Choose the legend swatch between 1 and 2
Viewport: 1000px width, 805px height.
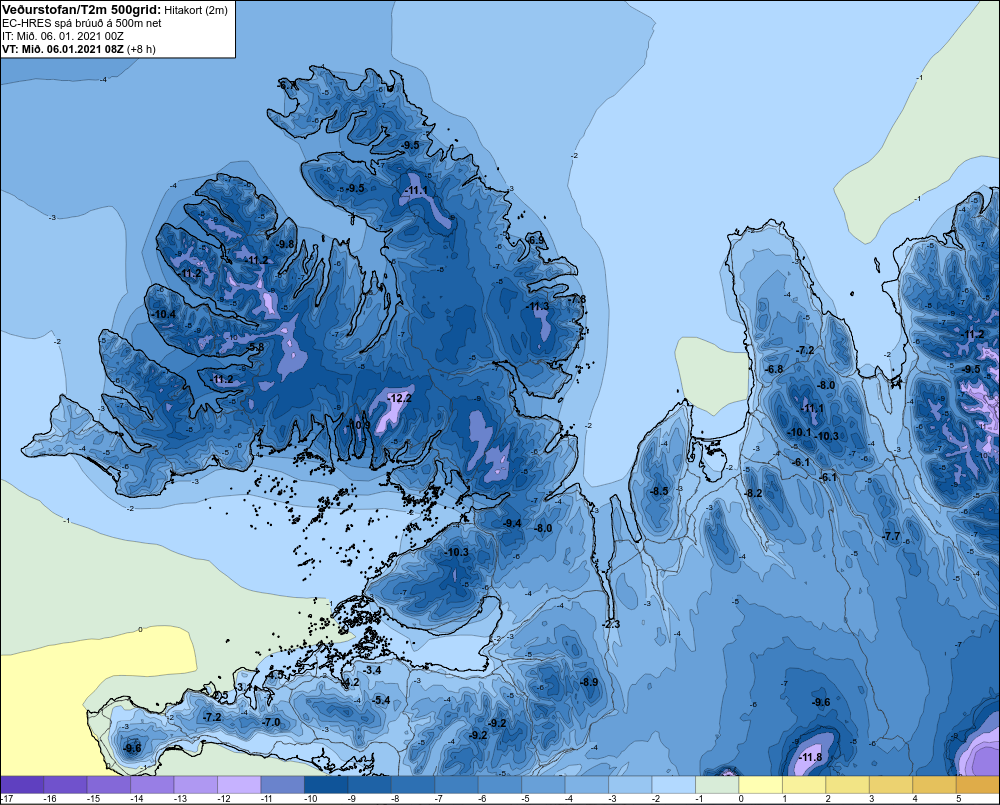click(804, 785)
